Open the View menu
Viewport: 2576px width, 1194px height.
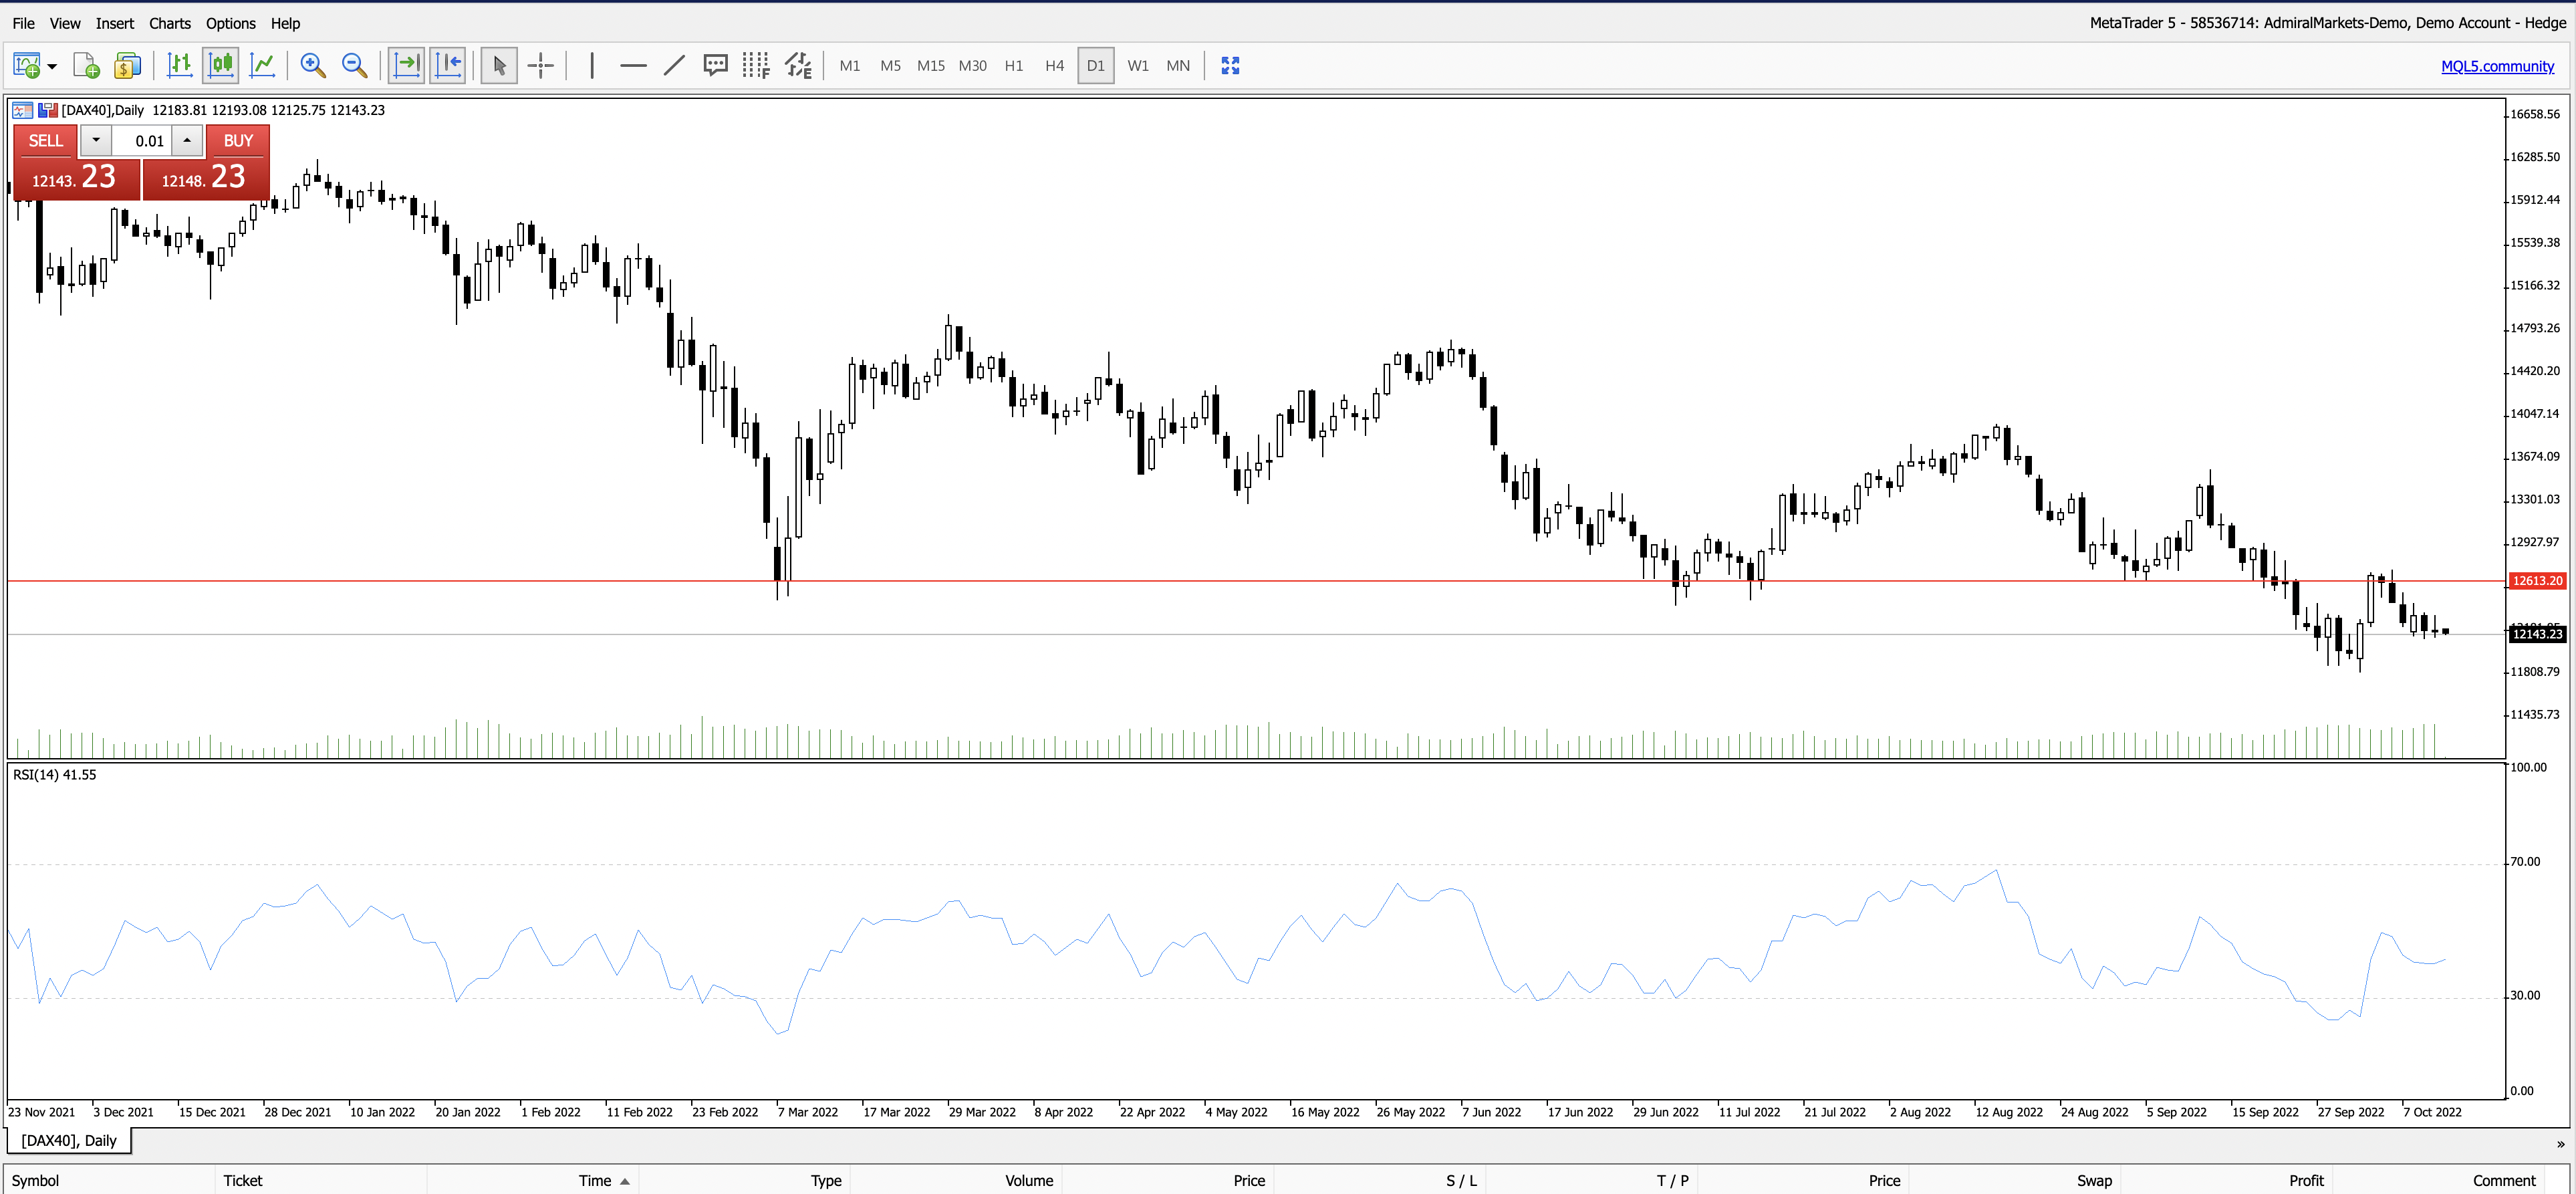point(65,23)
